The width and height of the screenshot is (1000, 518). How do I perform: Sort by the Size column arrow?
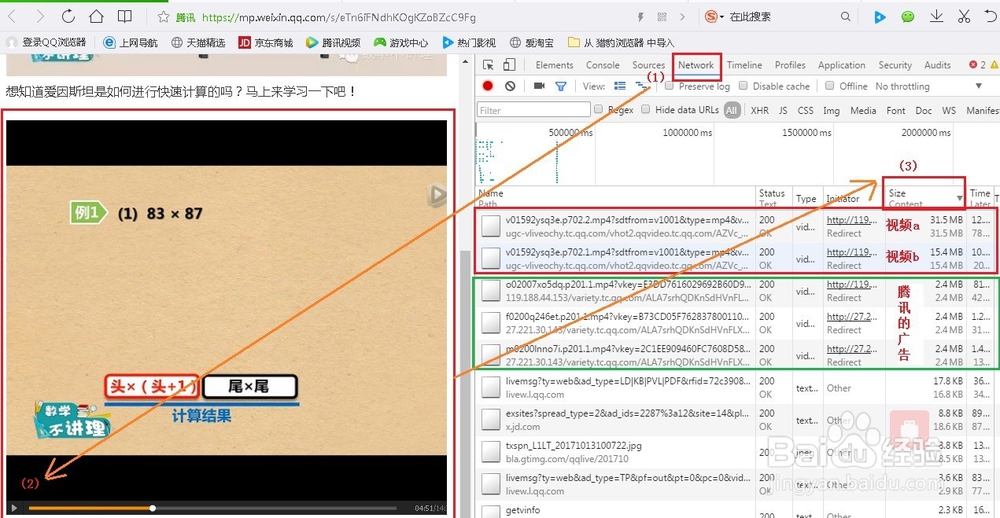coord(959,198)
